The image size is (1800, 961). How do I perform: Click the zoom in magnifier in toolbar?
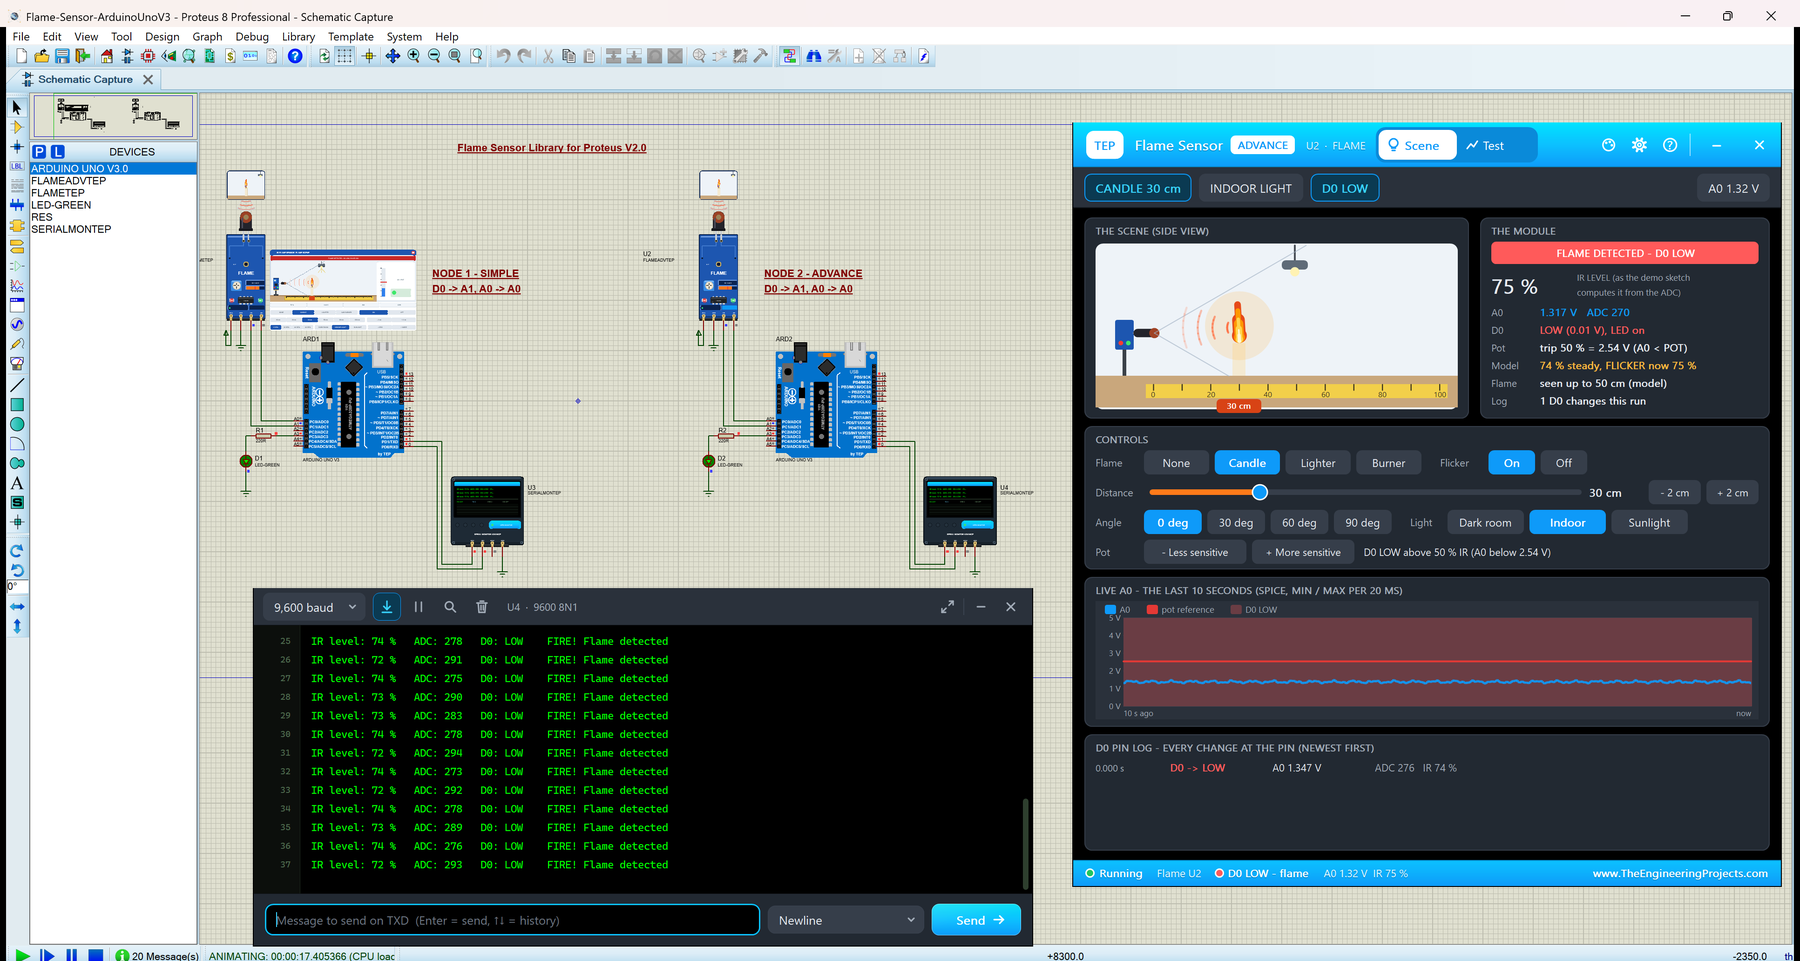coord(413,56)
